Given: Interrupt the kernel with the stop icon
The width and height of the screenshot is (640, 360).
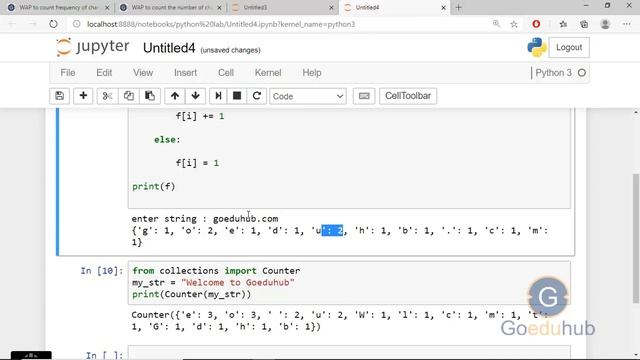Looking at the screenshot, I should [x=237, y=96].
